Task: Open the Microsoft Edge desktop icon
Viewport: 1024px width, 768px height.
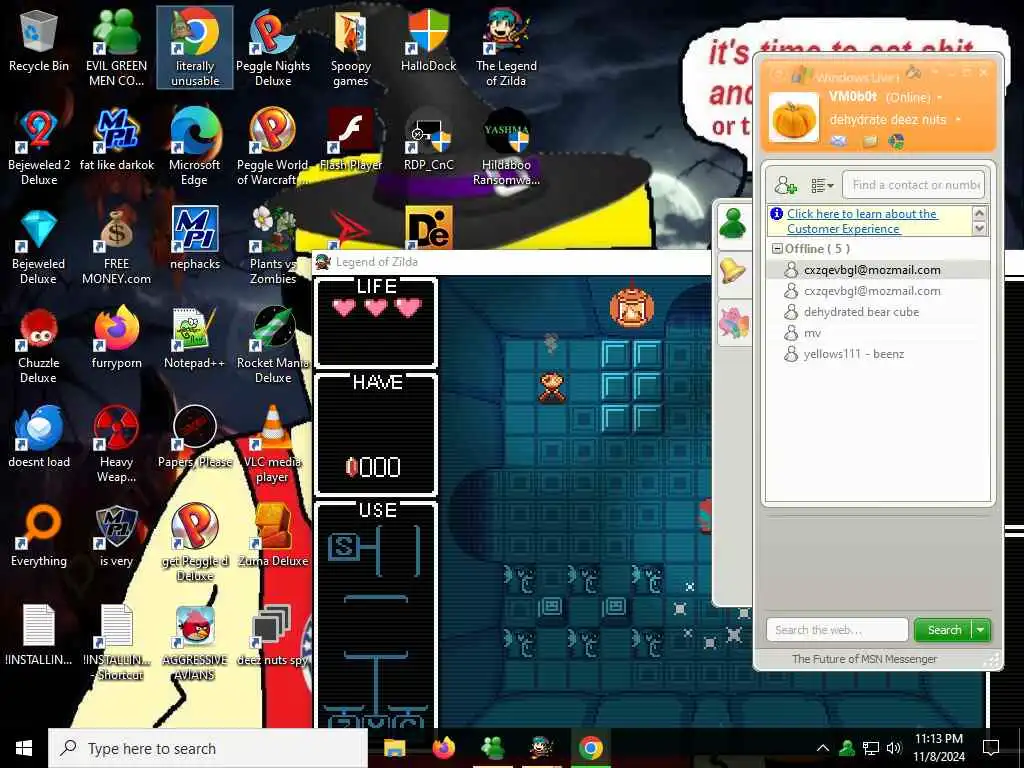Action: click(x=195, y=147)
